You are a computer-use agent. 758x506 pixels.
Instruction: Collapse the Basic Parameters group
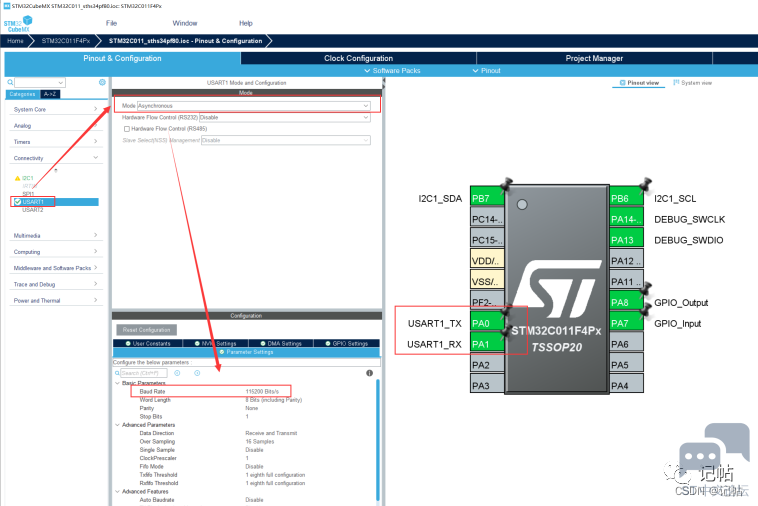[117, 383]
